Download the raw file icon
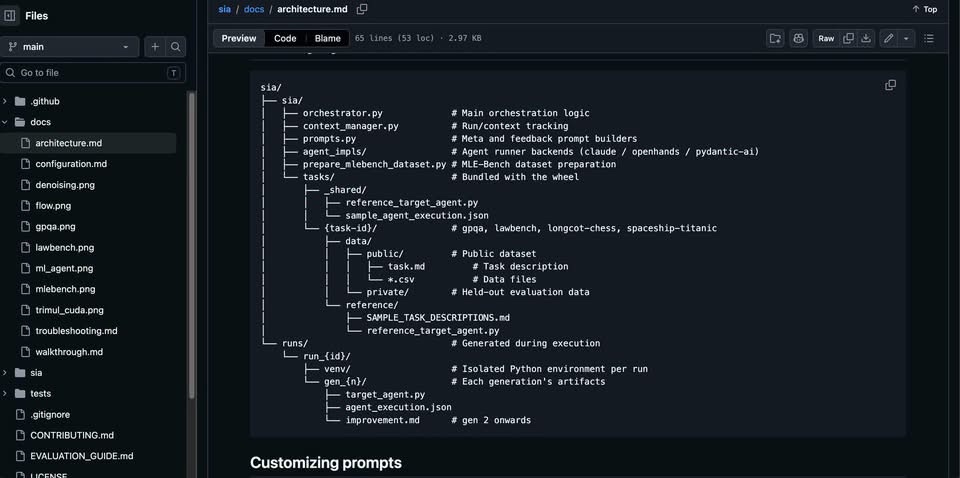 coord(866,39)
